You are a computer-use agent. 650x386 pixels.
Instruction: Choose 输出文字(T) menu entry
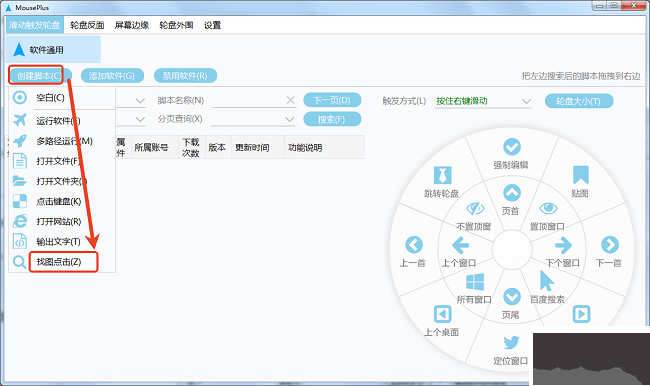point(62,242)
